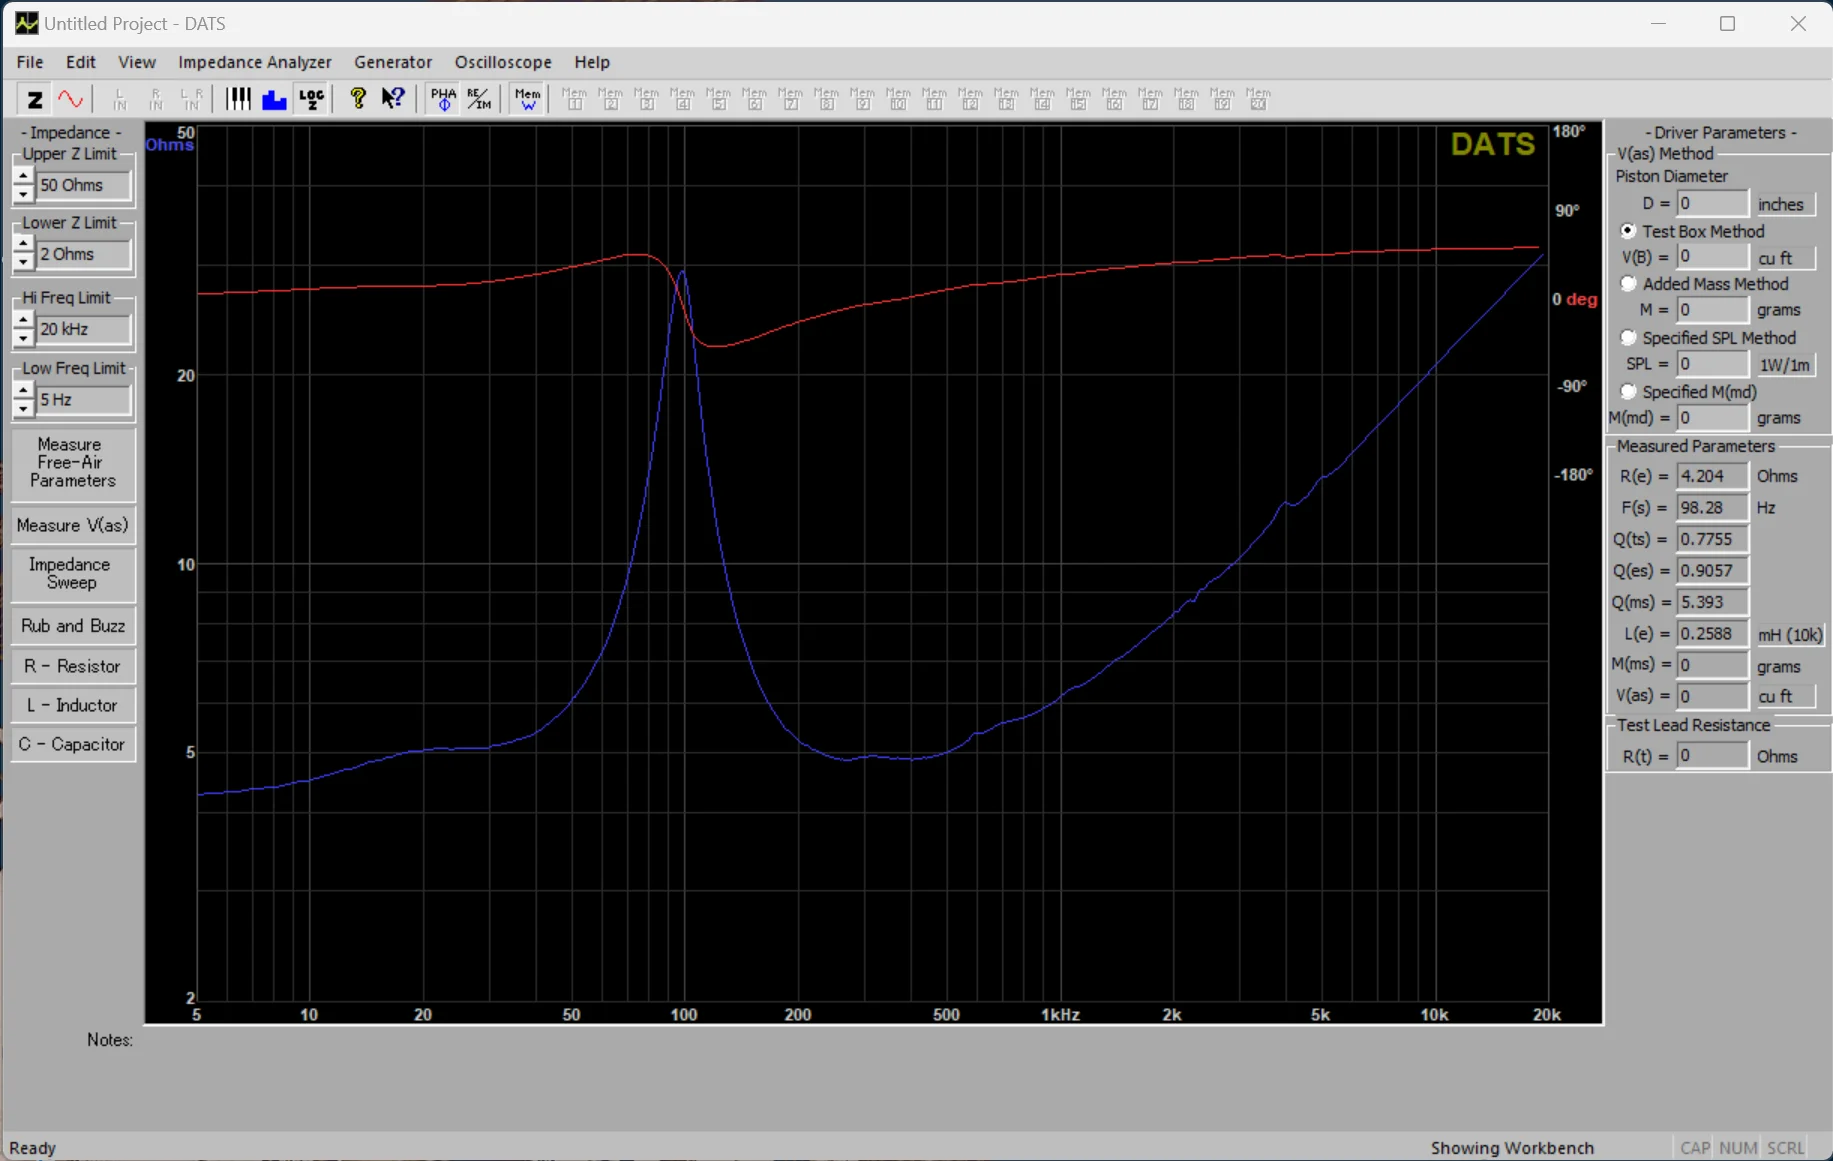The image size is (1833, 1161).
Task: Open the Impedance Analyzer menu
Action: [254, 62]
